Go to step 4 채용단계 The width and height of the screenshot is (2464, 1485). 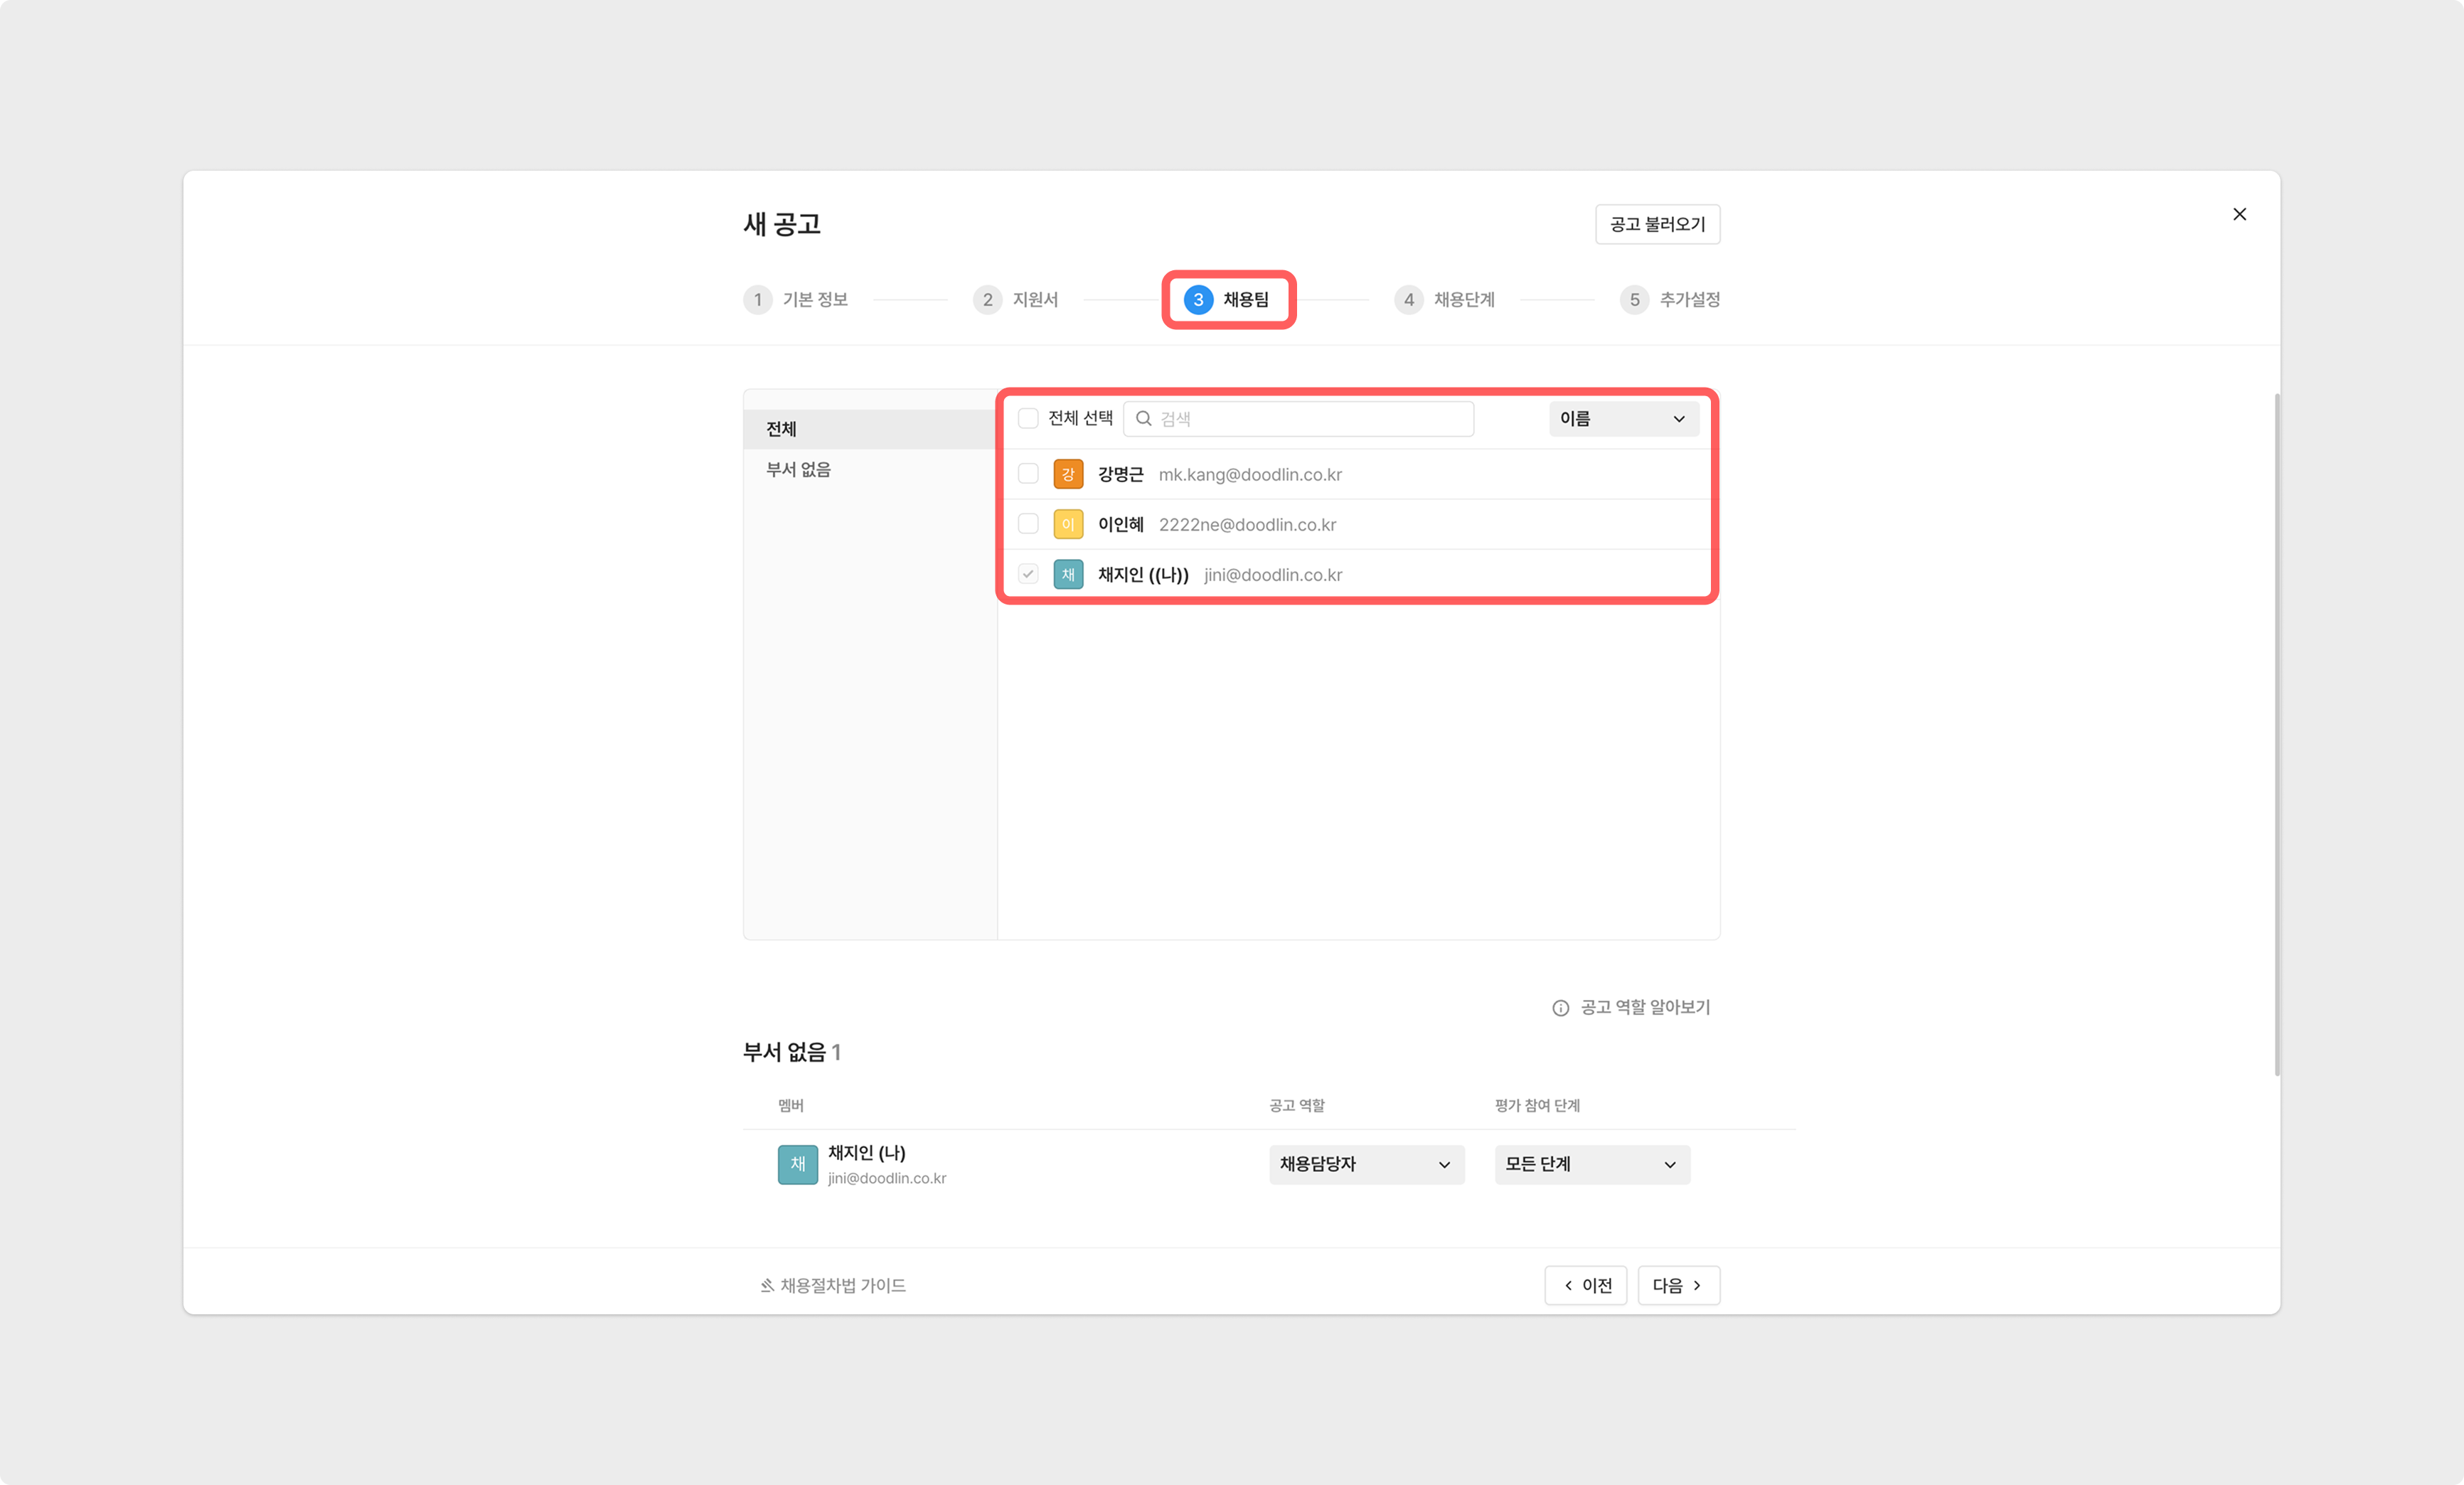1444,300
